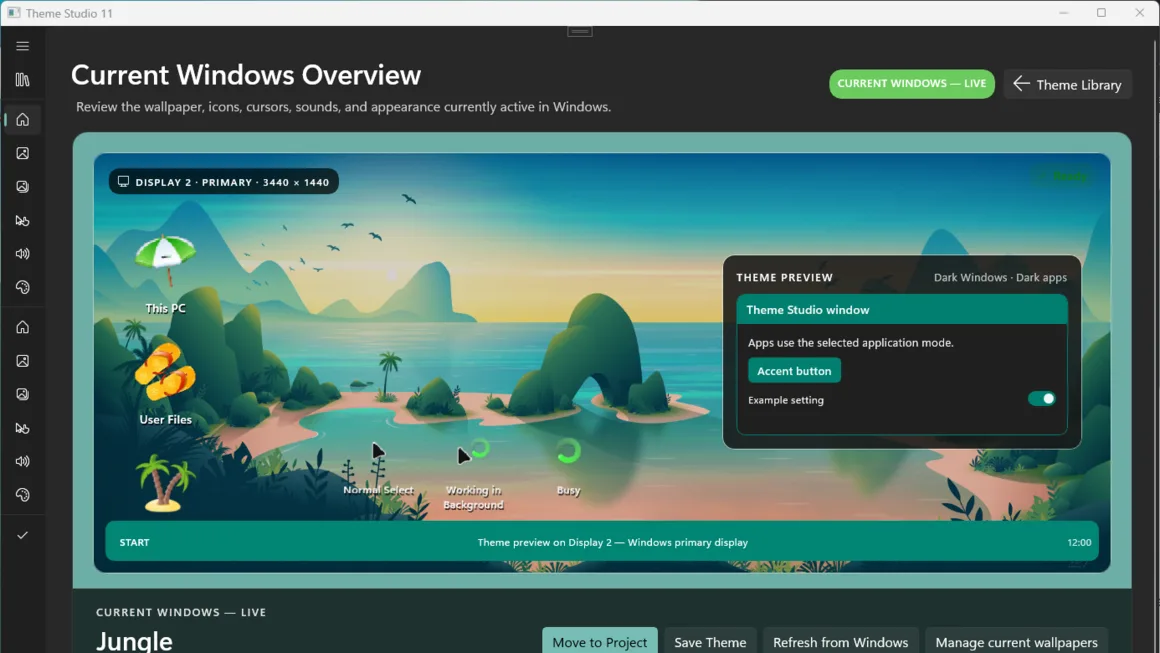Click the 'Current Windows Overview' heading
The image size is (1160, 653).
(246, 75)
